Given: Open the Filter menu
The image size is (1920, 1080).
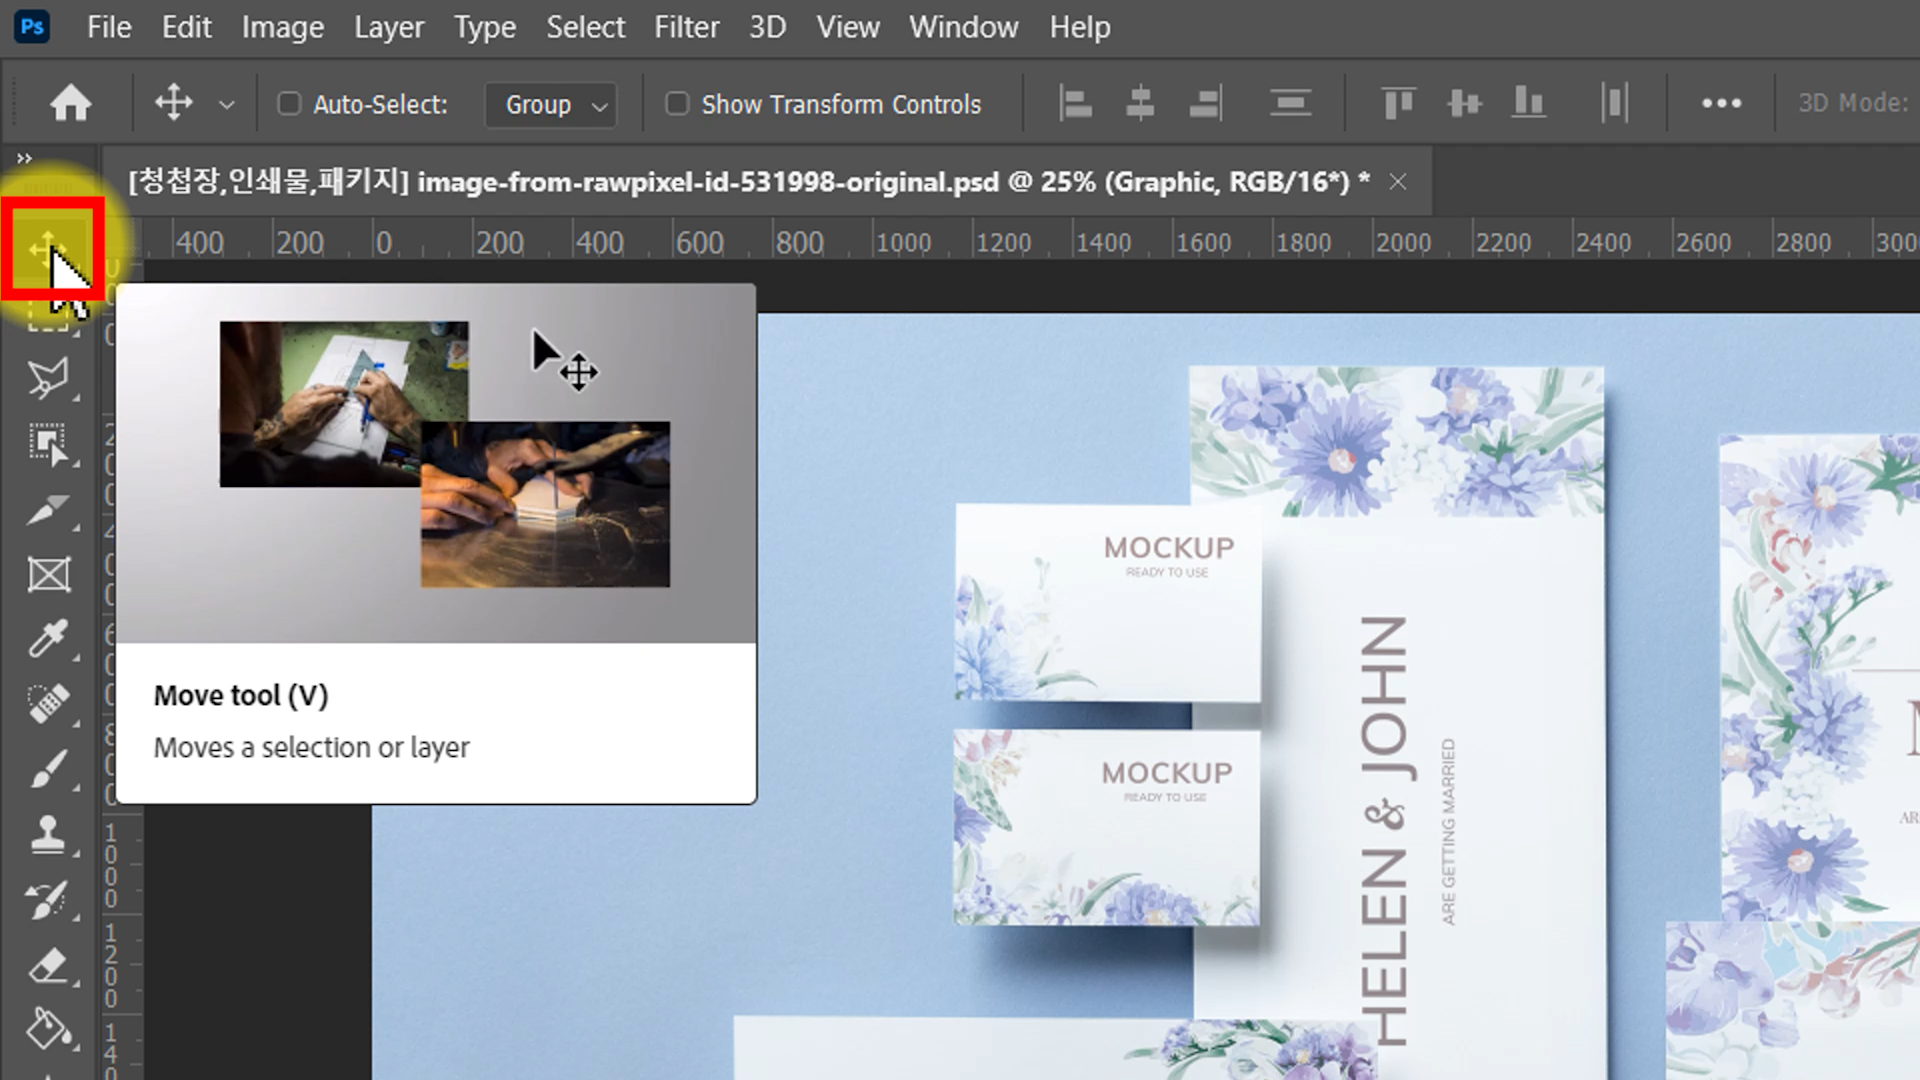Looking at the screenshot, I should click(x=686, y=27).
